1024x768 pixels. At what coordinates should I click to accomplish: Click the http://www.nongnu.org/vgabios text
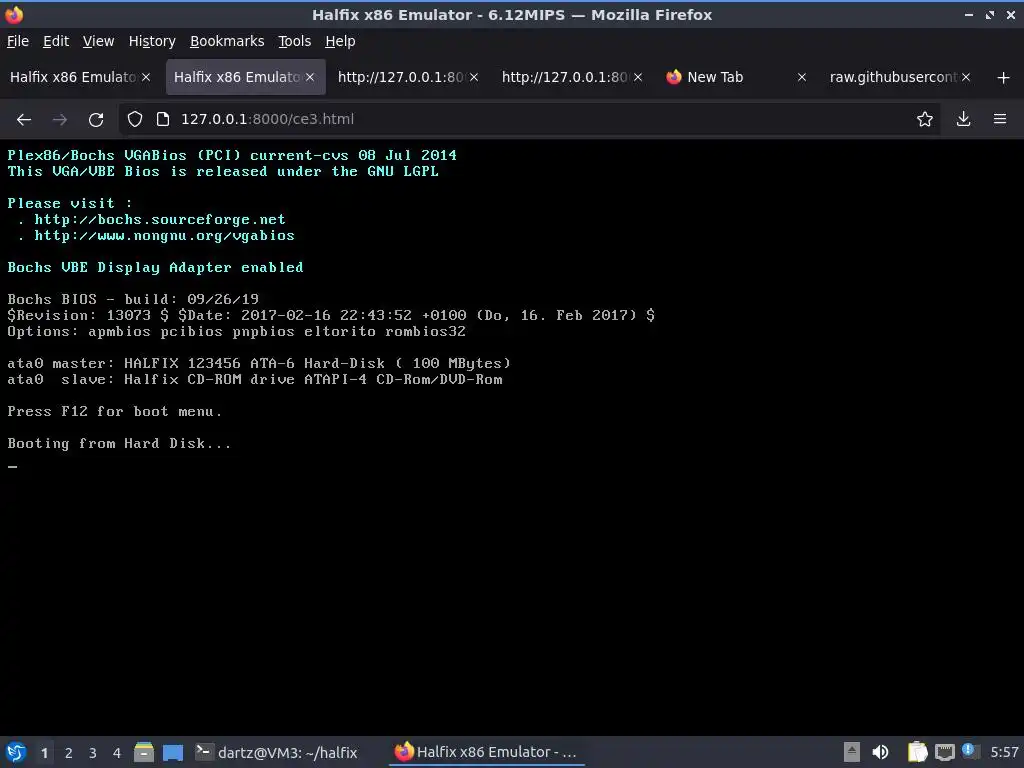tap(164, 236)
